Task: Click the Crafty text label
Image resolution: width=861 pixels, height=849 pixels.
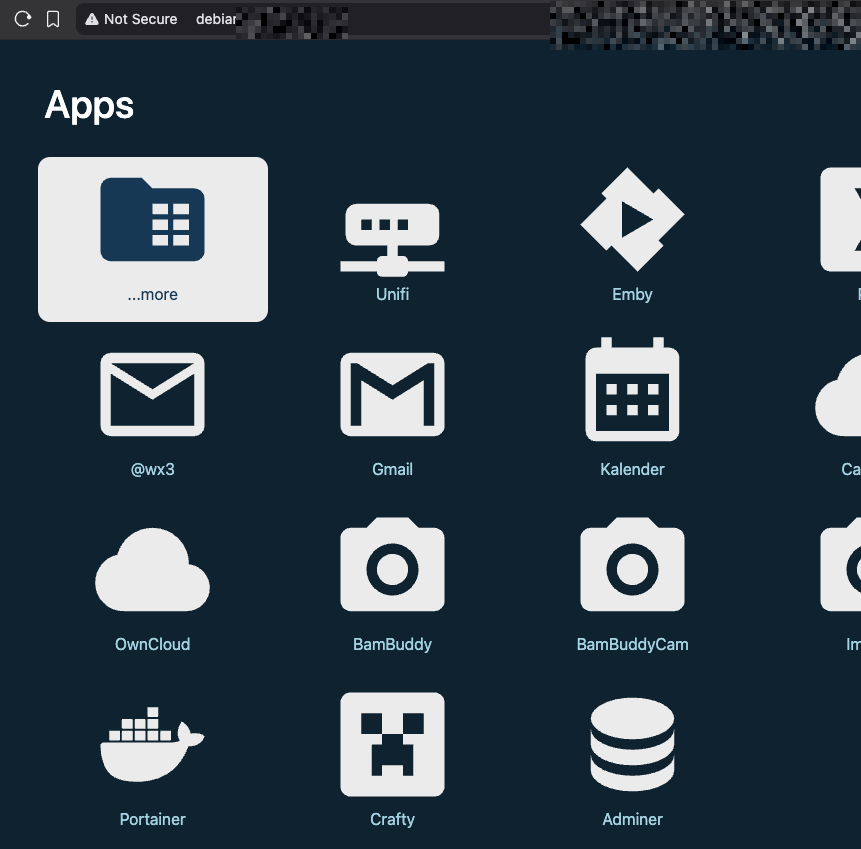Action: click(392, 819)
